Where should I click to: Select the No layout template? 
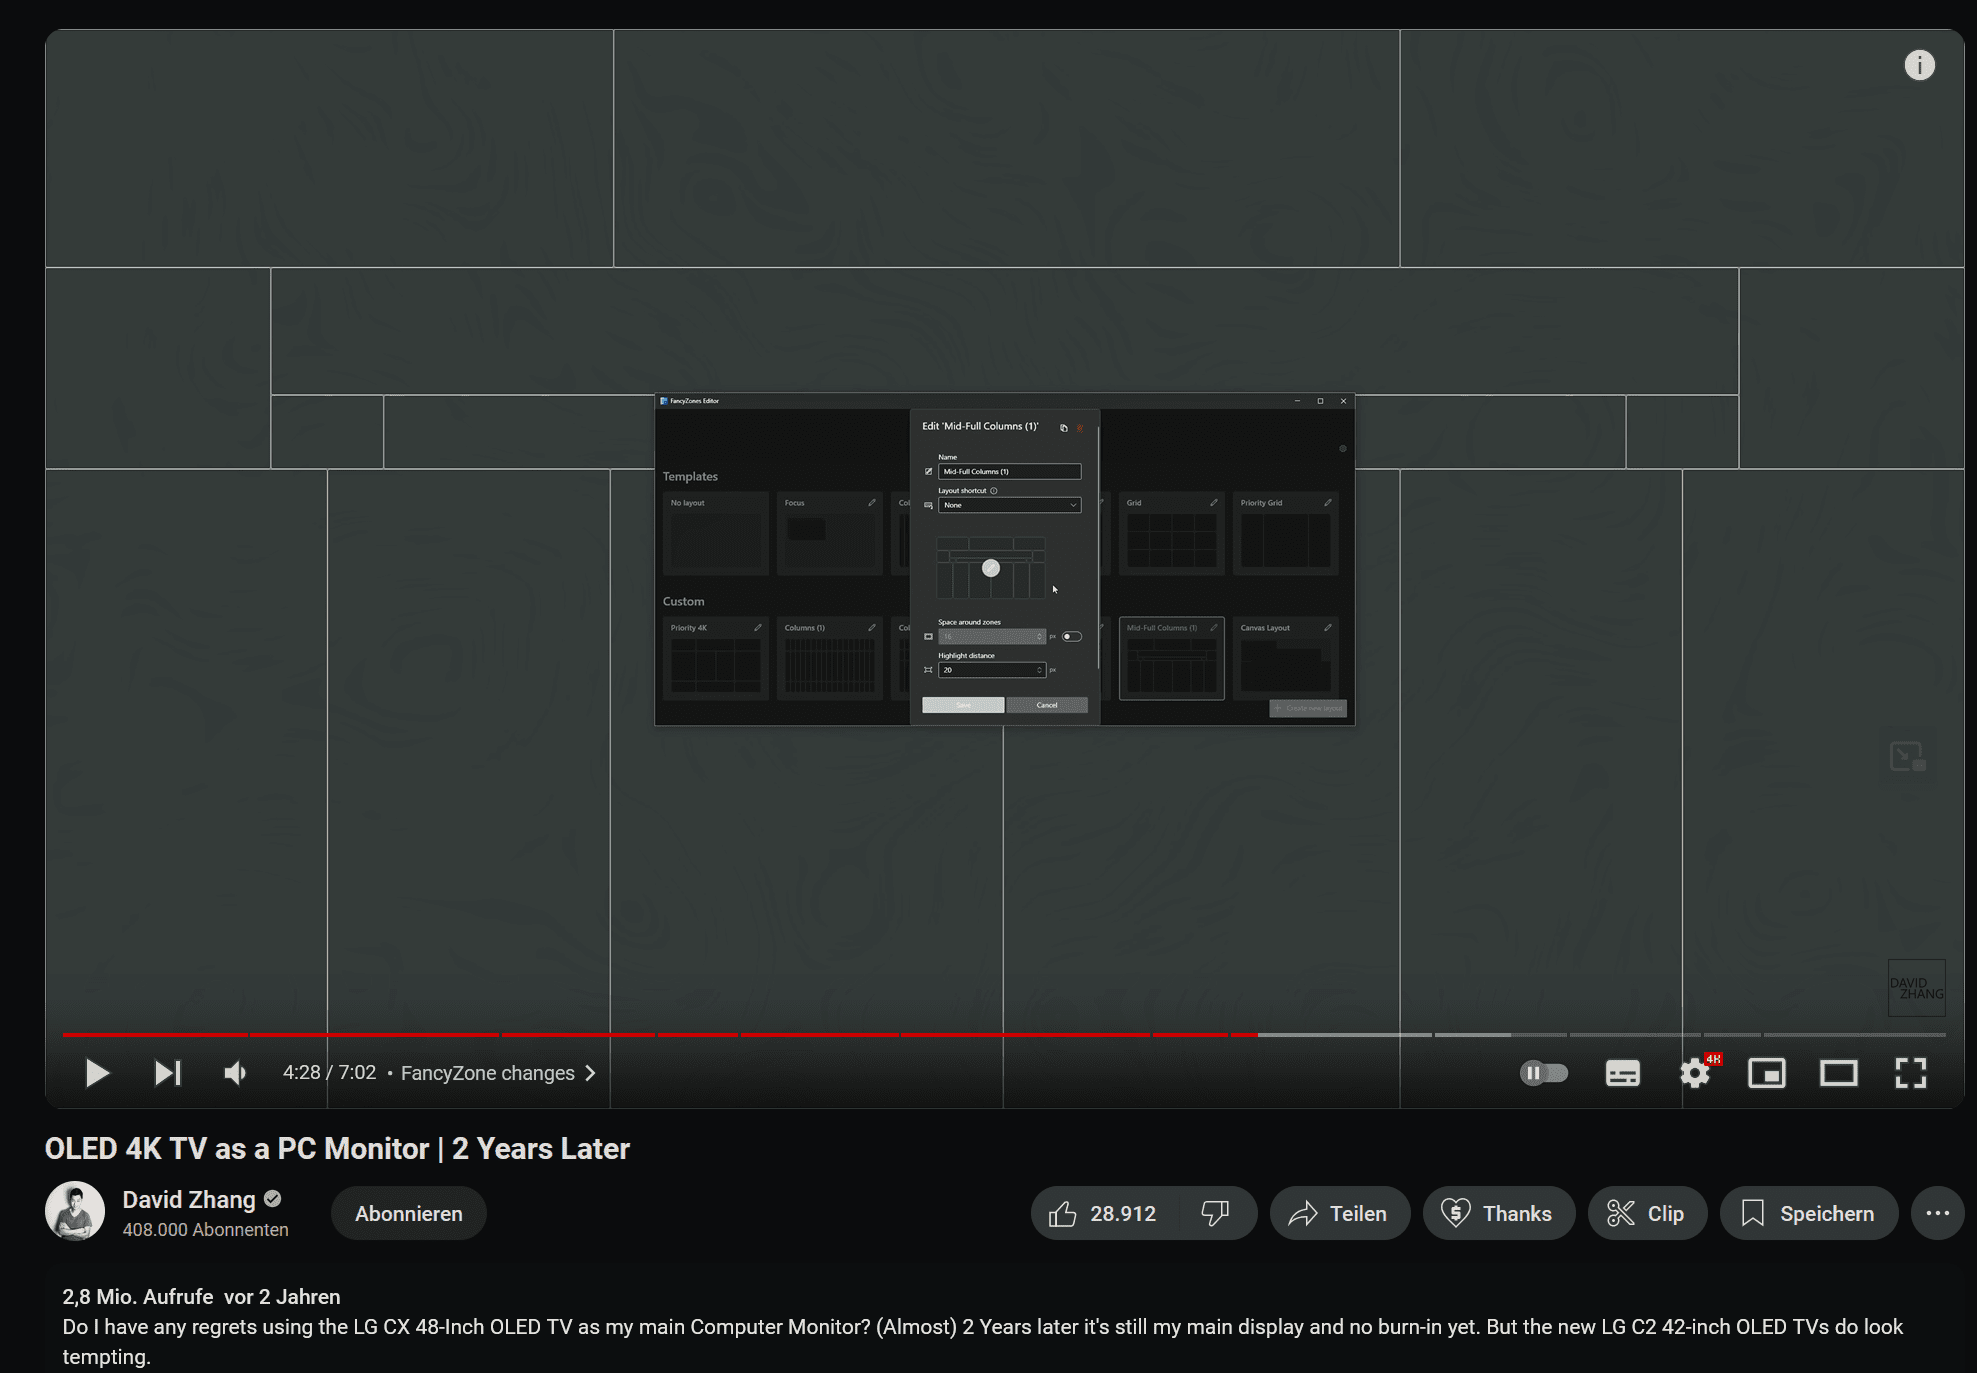click(716, 533)
